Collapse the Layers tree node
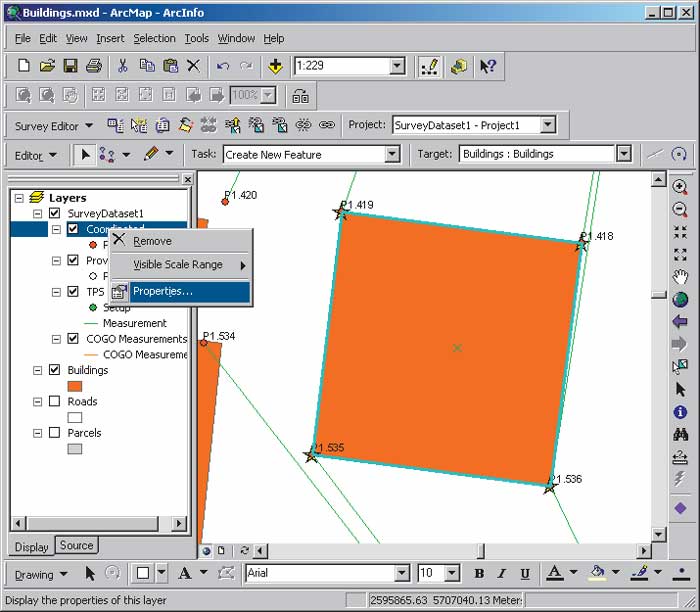 19,198
